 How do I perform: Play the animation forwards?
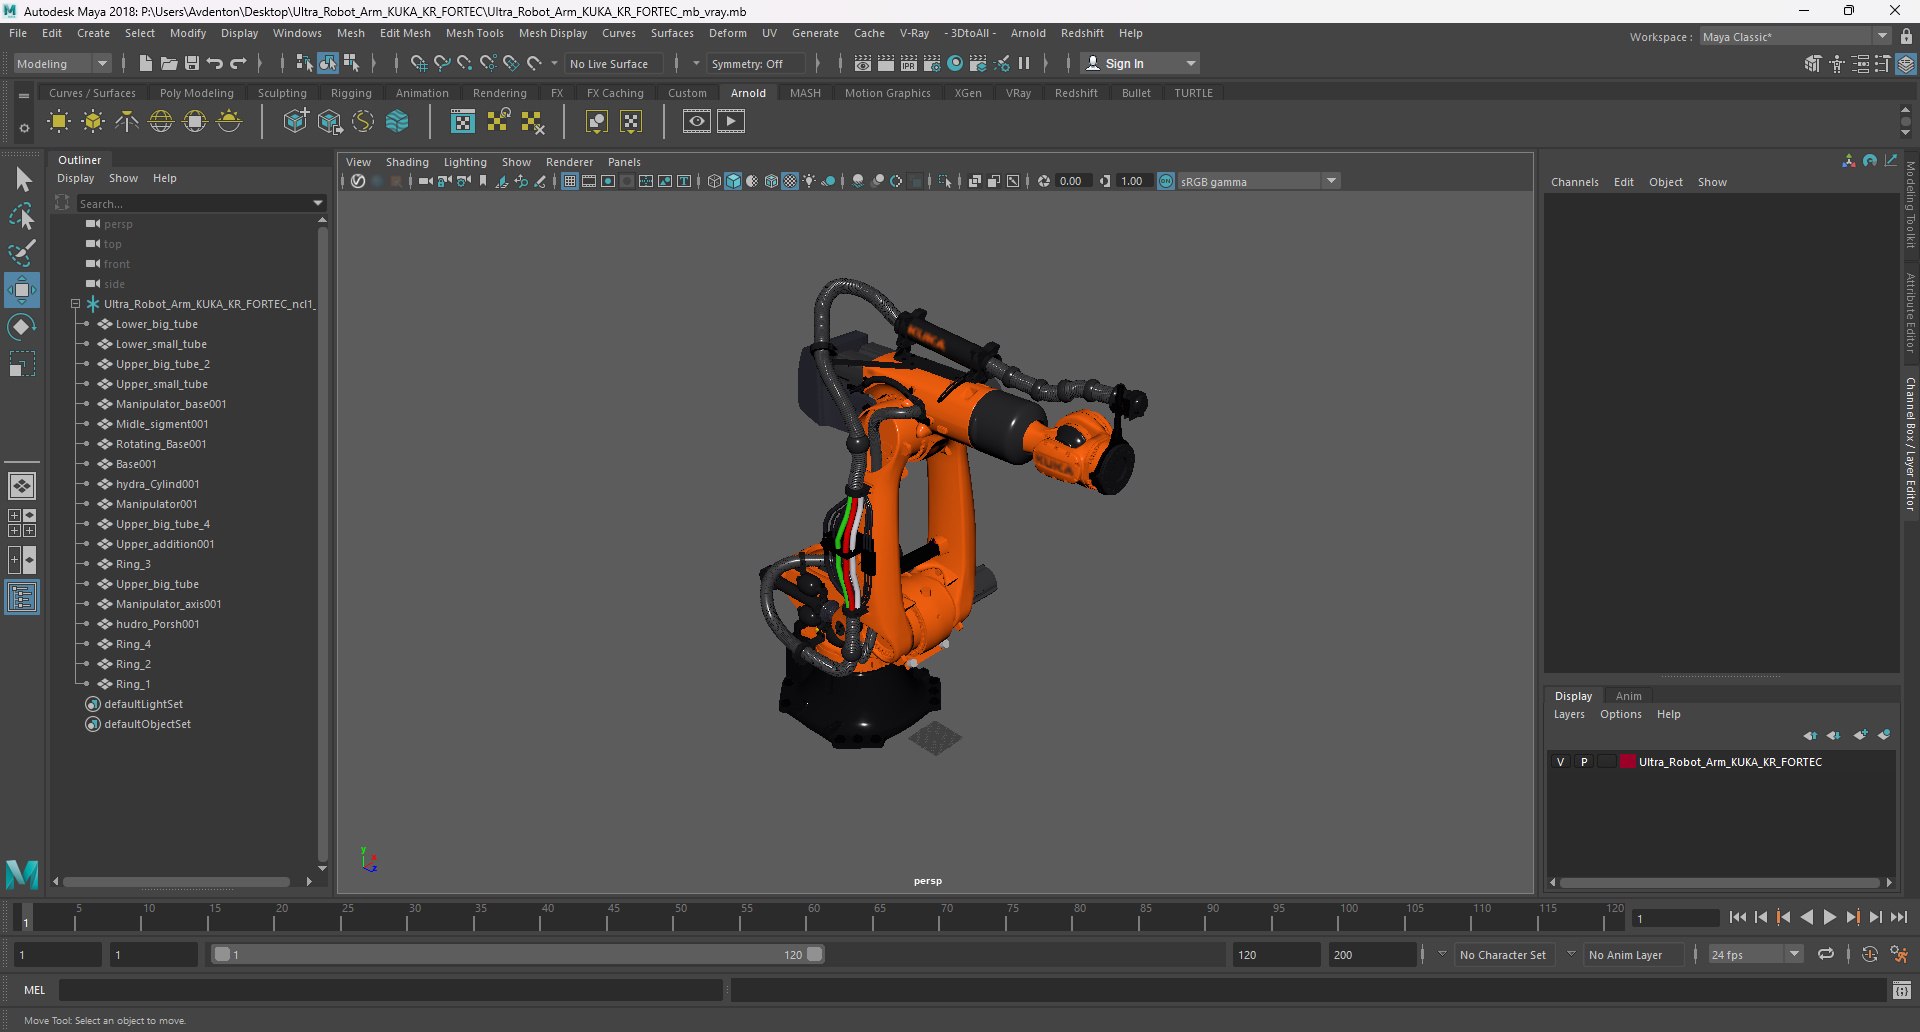[1830, 917]
